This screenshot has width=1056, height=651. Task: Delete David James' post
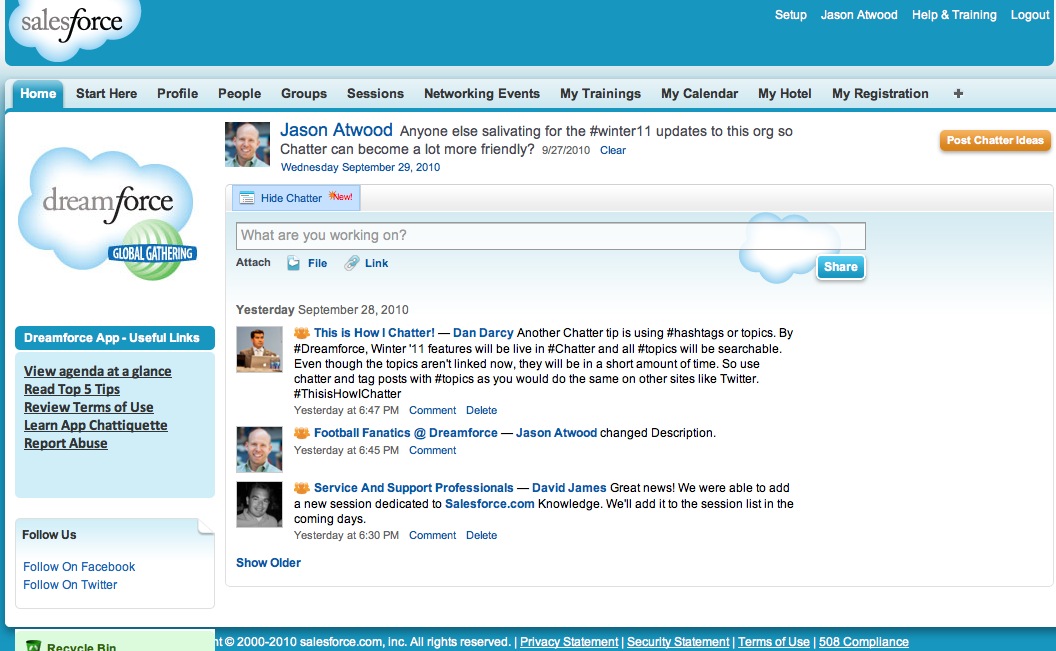point(482,535)
